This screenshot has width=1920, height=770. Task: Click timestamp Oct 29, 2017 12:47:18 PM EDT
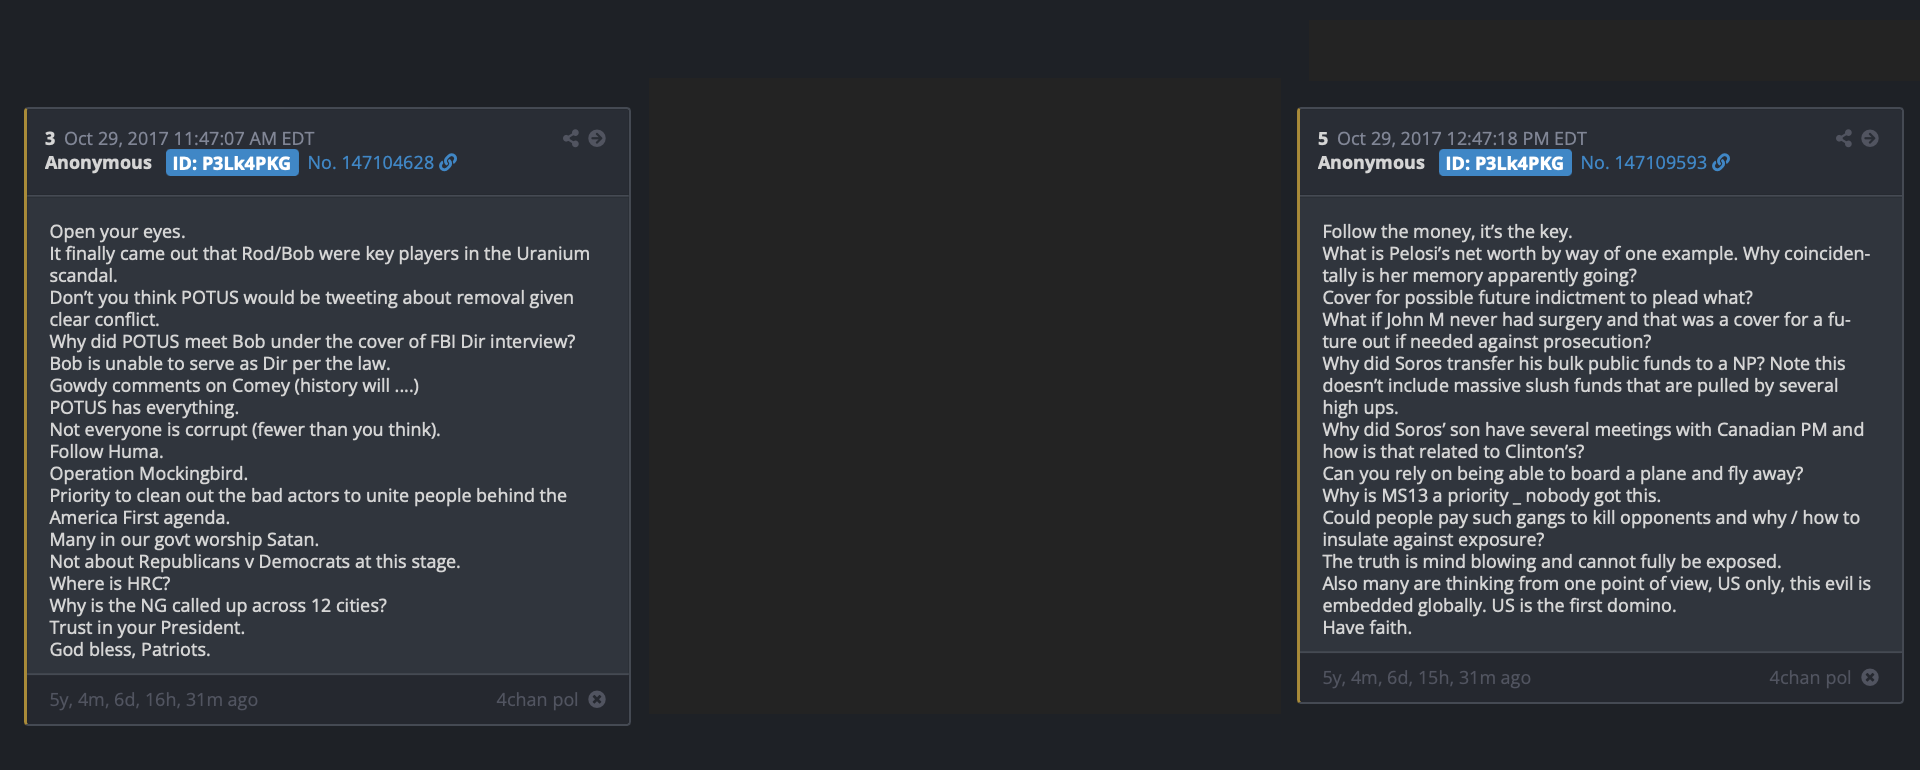[x=1462, y=138]
